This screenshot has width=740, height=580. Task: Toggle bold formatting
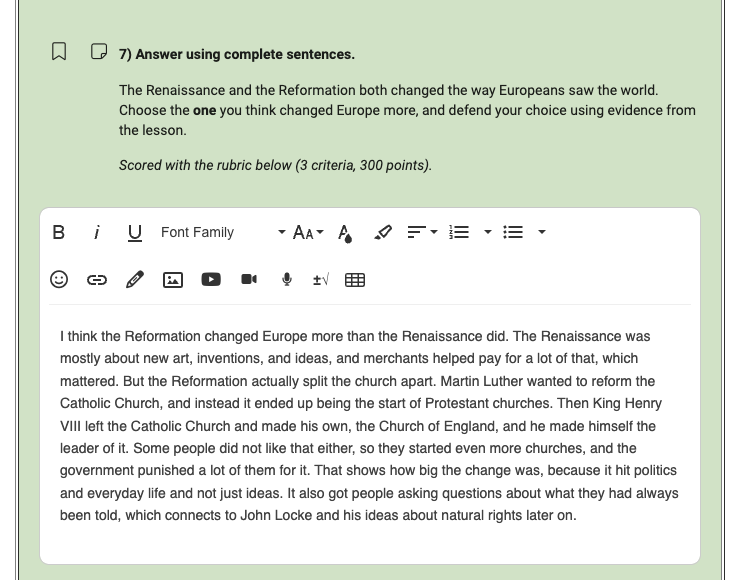59,232
